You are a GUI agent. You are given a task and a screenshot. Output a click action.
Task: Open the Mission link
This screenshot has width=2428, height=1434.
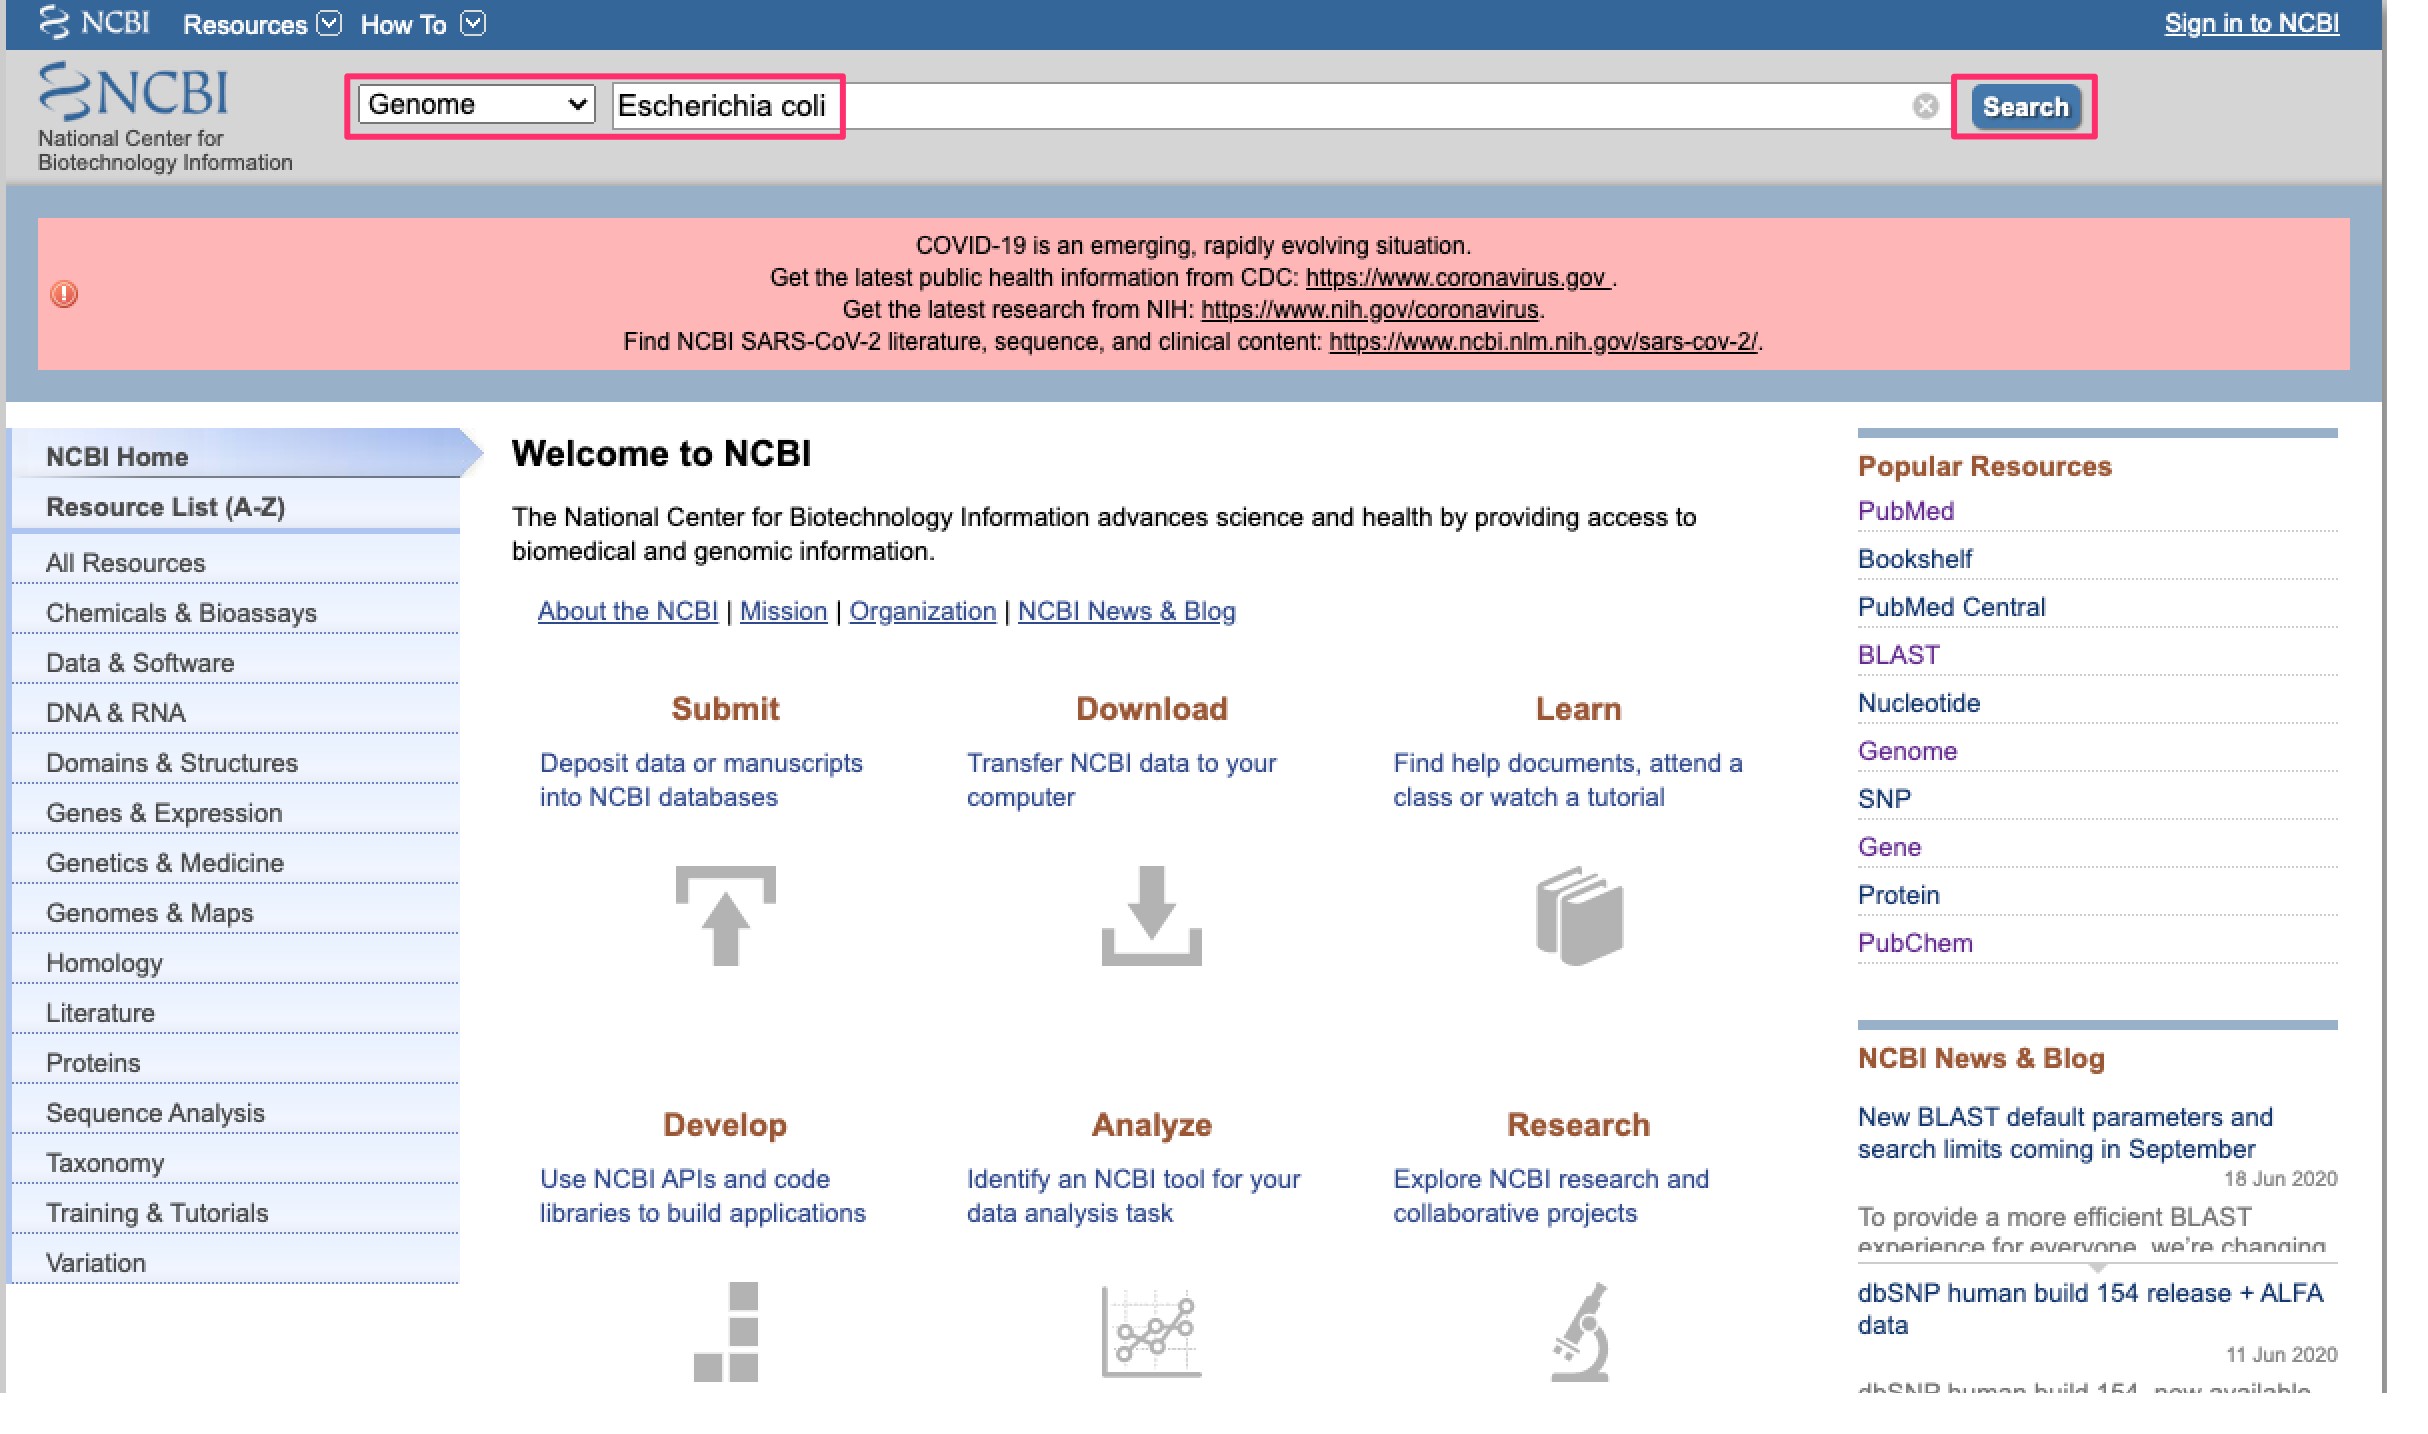pyautogui.click(x=784, y=611)
